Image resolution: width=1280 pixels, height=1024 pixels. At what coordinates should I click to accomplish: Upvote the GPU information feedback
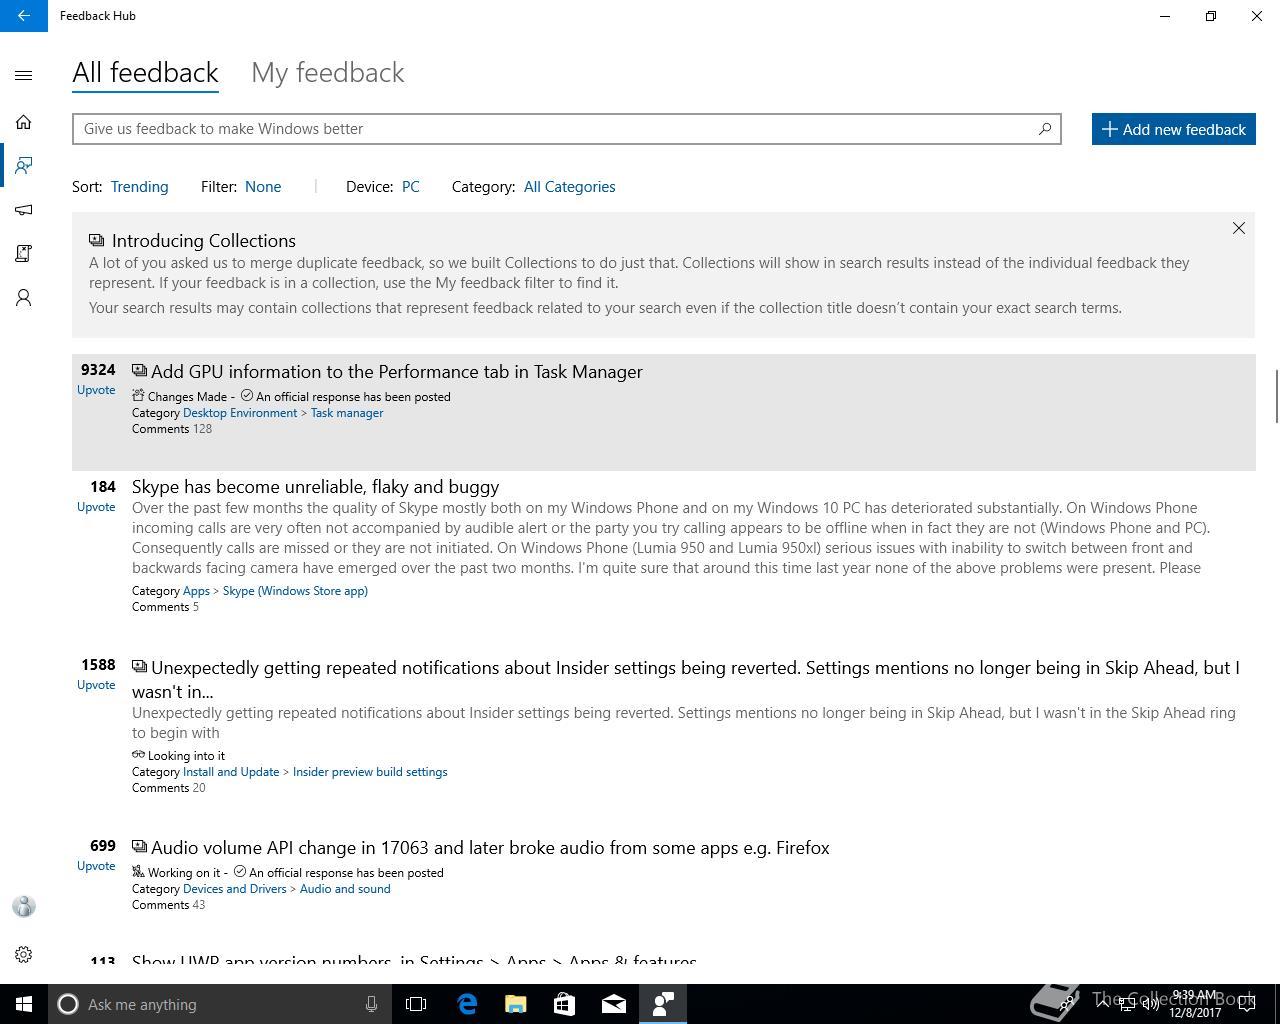(x=96, y=390)
